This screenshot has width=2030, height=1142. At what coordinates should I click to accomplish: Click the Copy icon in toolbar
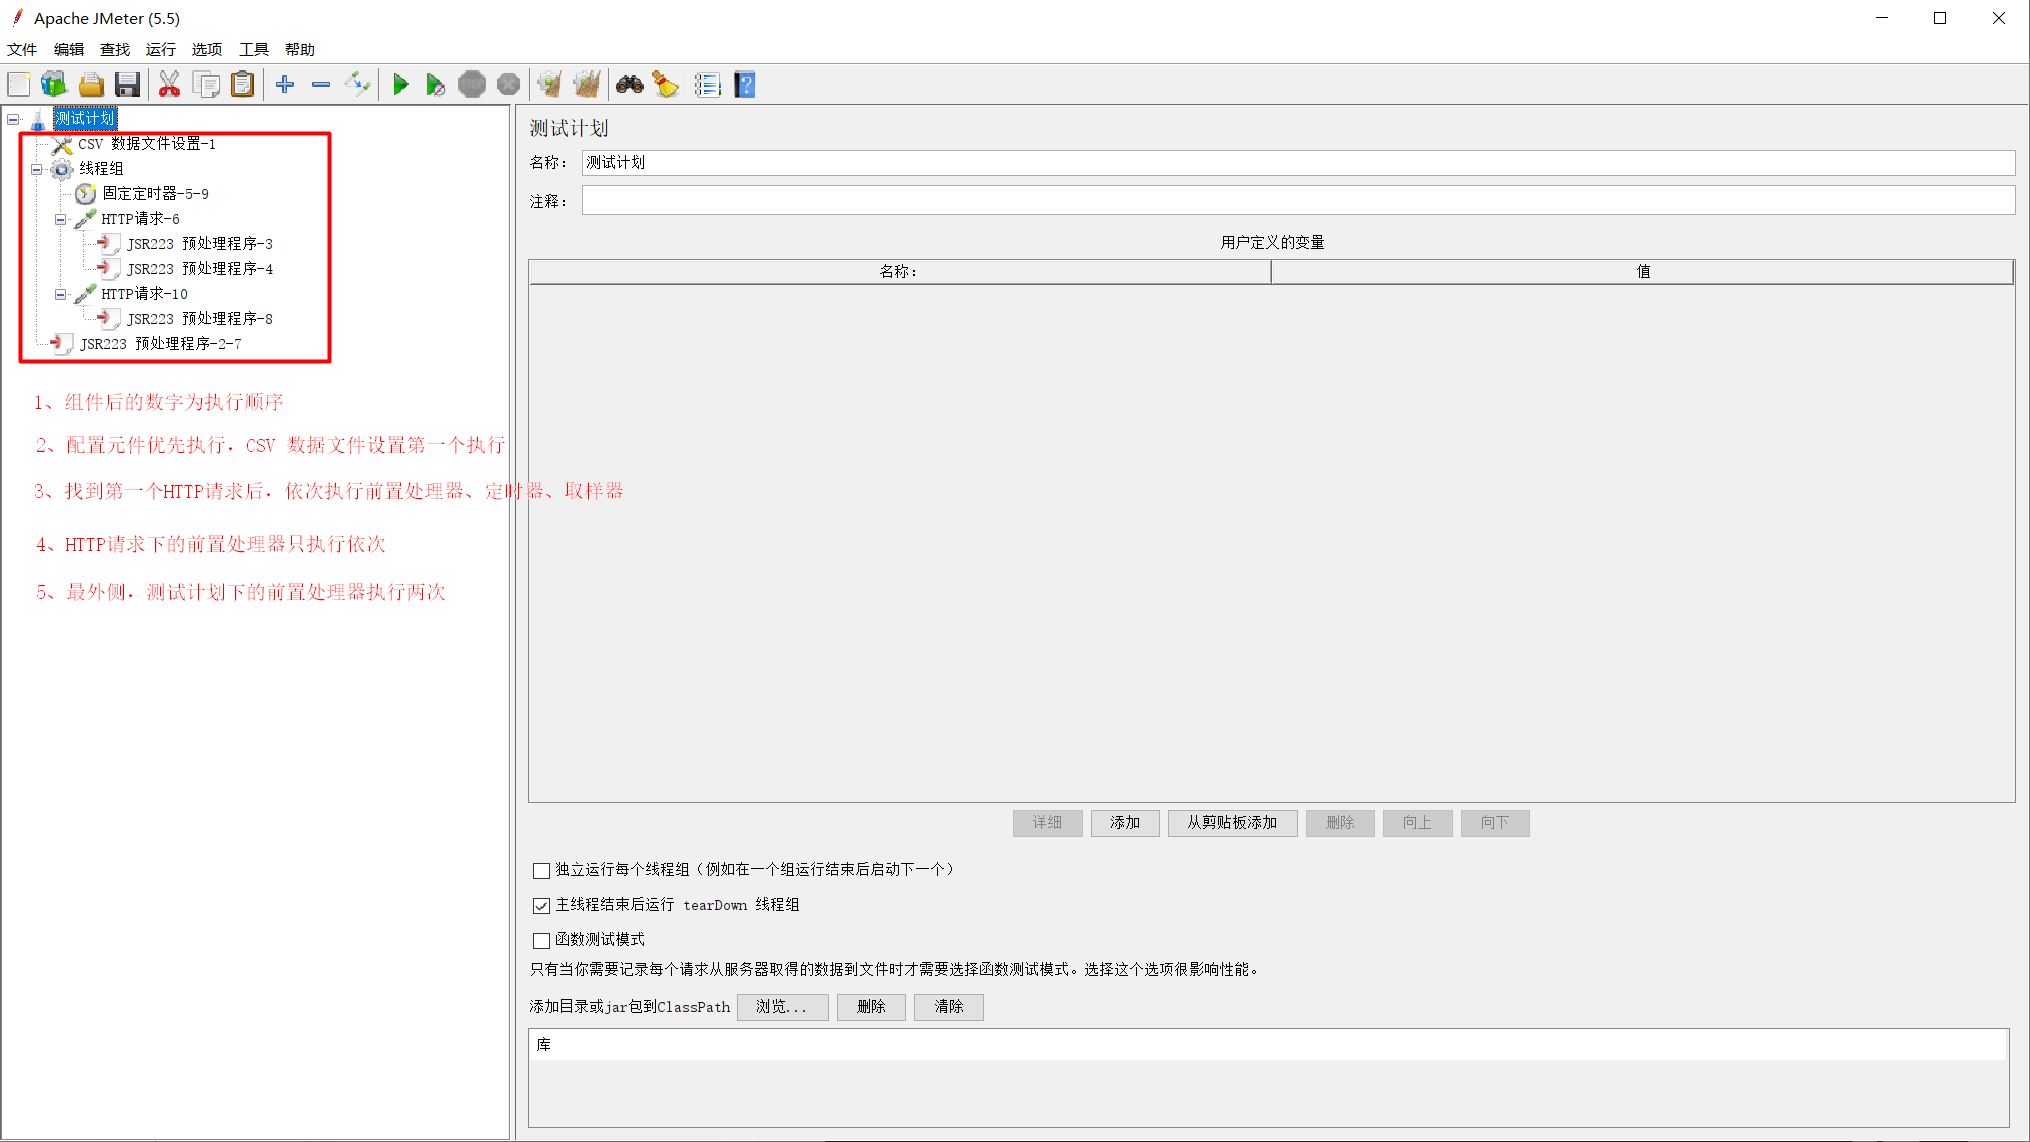pos(207,85)
